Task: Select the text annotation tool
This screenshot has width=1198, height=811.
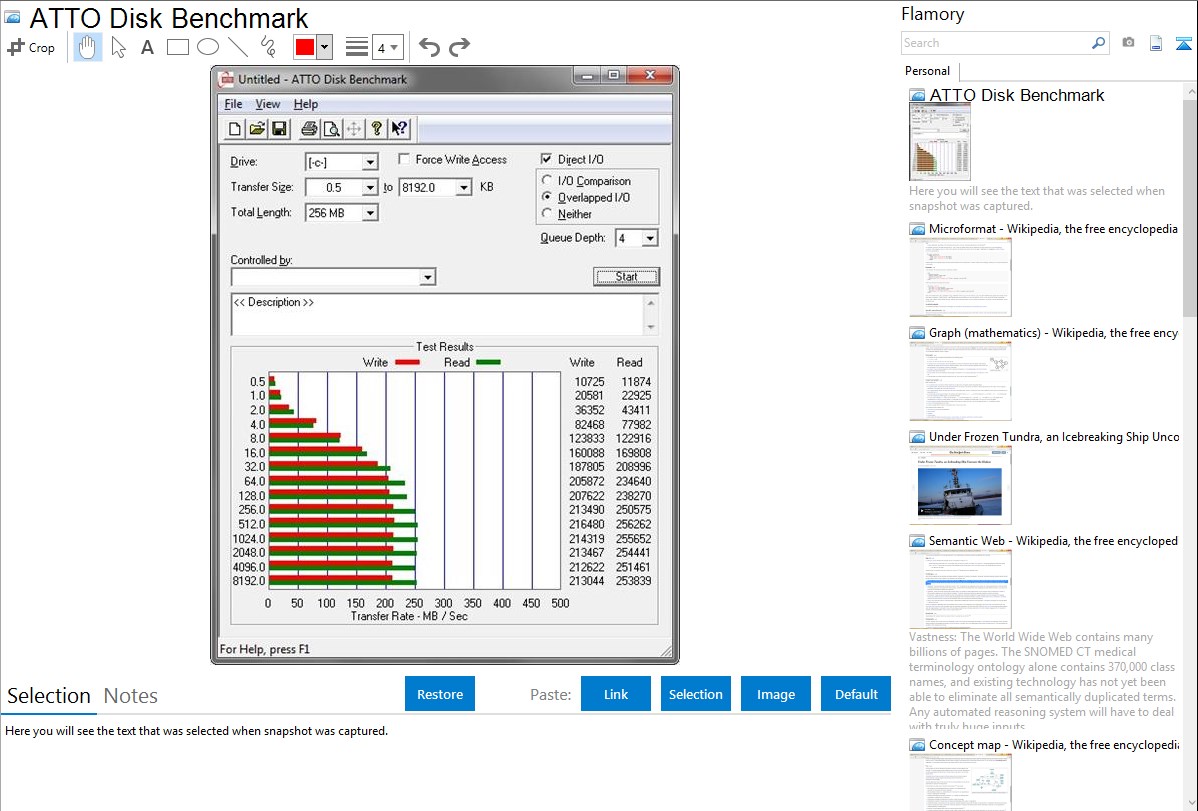Action: (x=147, y=47)
